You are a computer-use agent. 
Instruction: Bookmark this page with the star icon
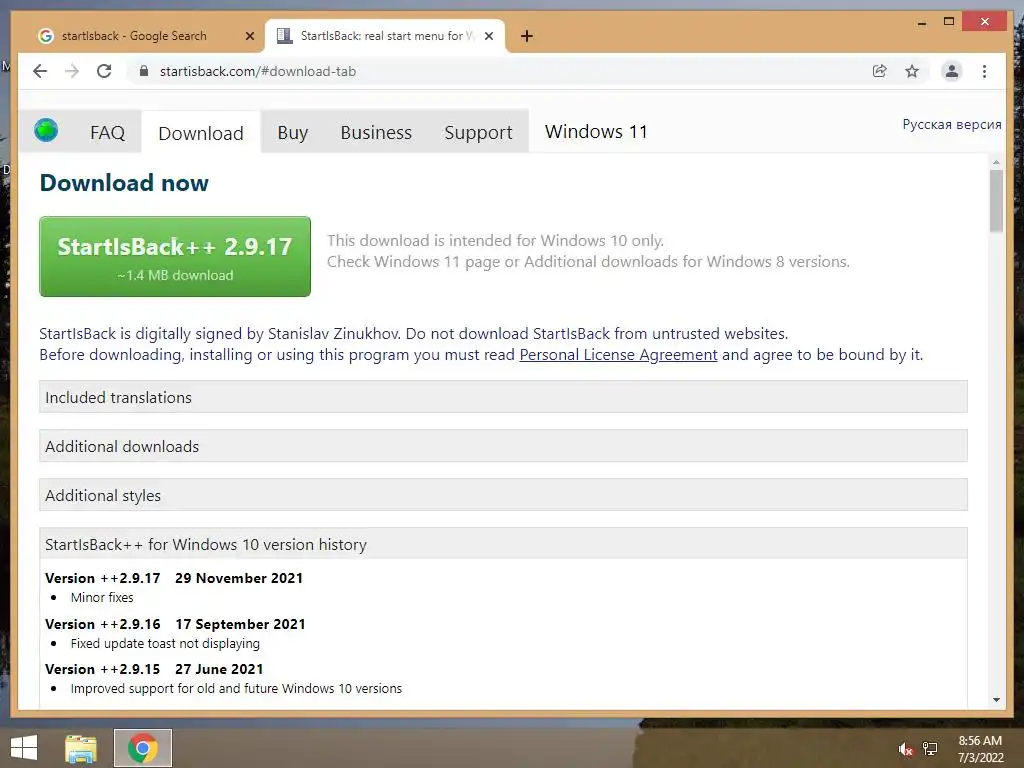click(x=912, y=71)
